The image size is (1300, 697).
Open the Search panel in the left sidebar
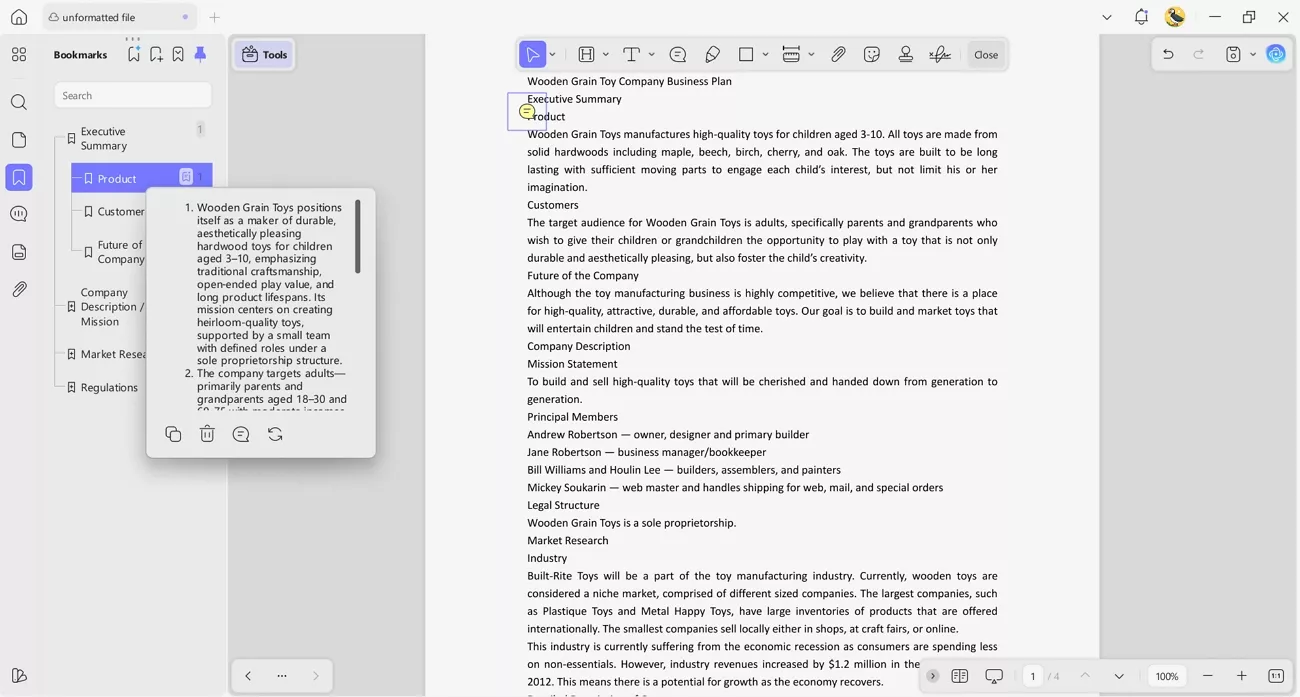[x=18, y=102]
